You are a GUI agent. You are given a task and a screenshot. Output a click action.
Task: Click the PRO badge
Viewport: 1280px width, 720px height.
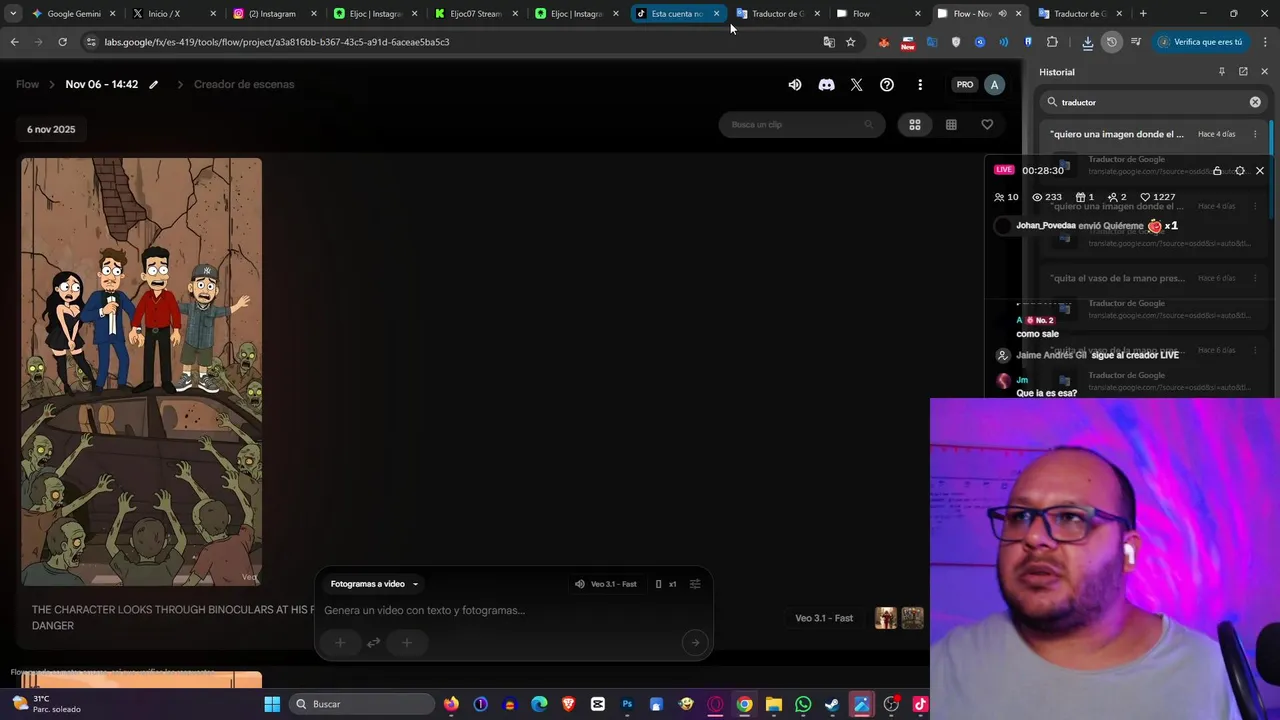(x=965, y=85)
